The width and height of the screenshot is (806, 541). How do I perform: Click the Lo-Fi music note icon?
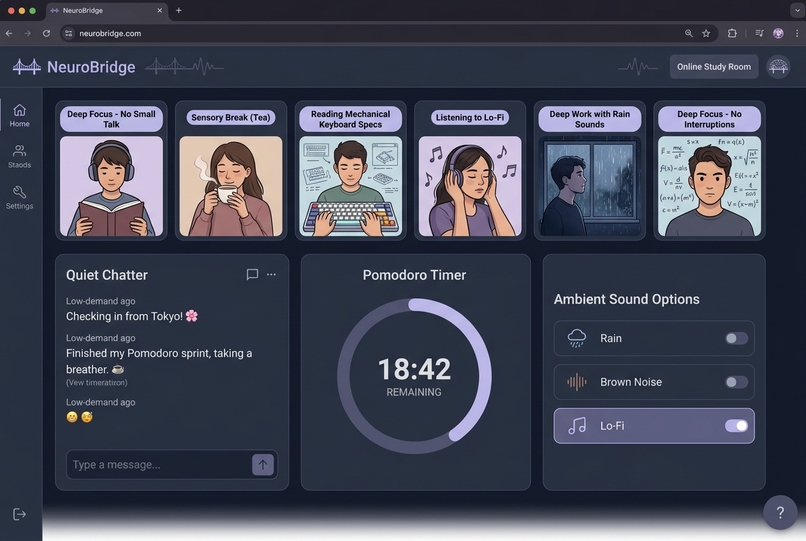[577, 426]
